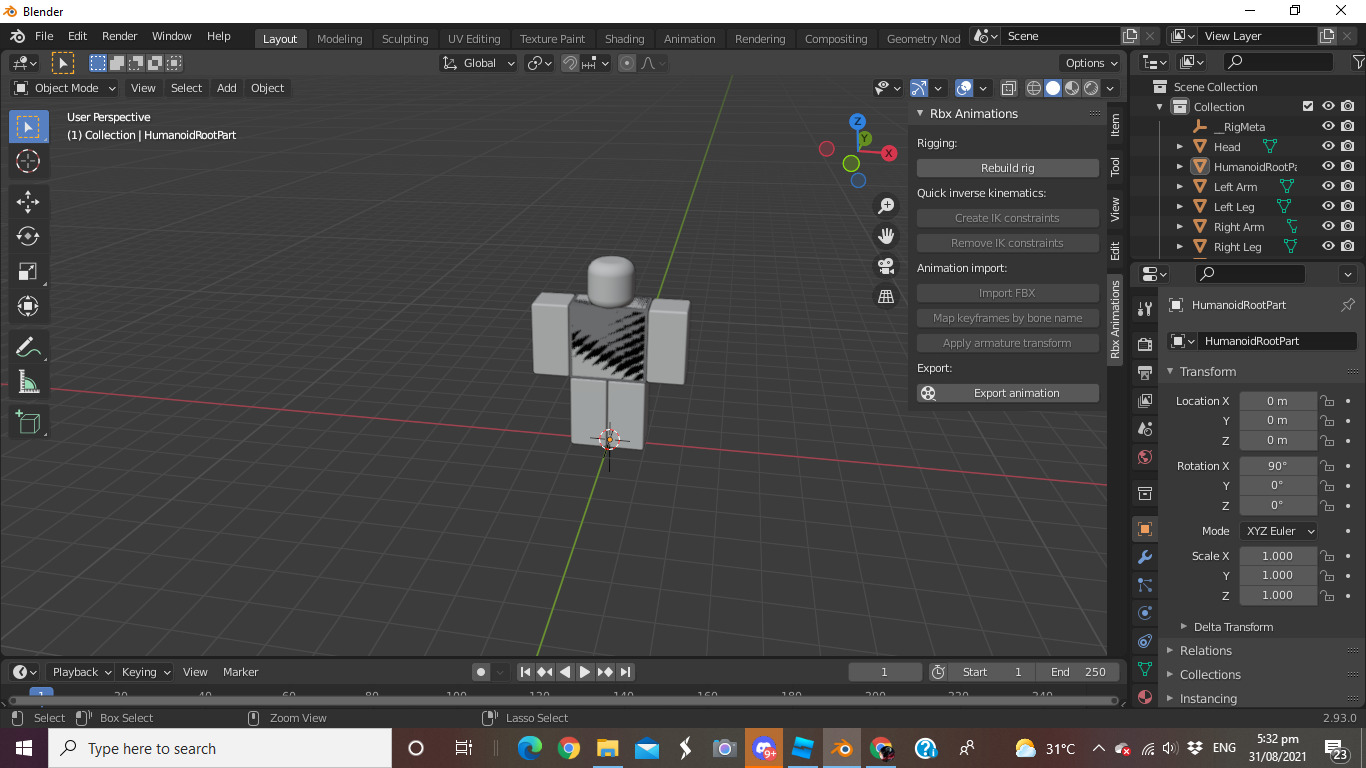Open World properties globe icon
The width and height of the screenshot is (1366, 768).
click(x=1145, y=457)
